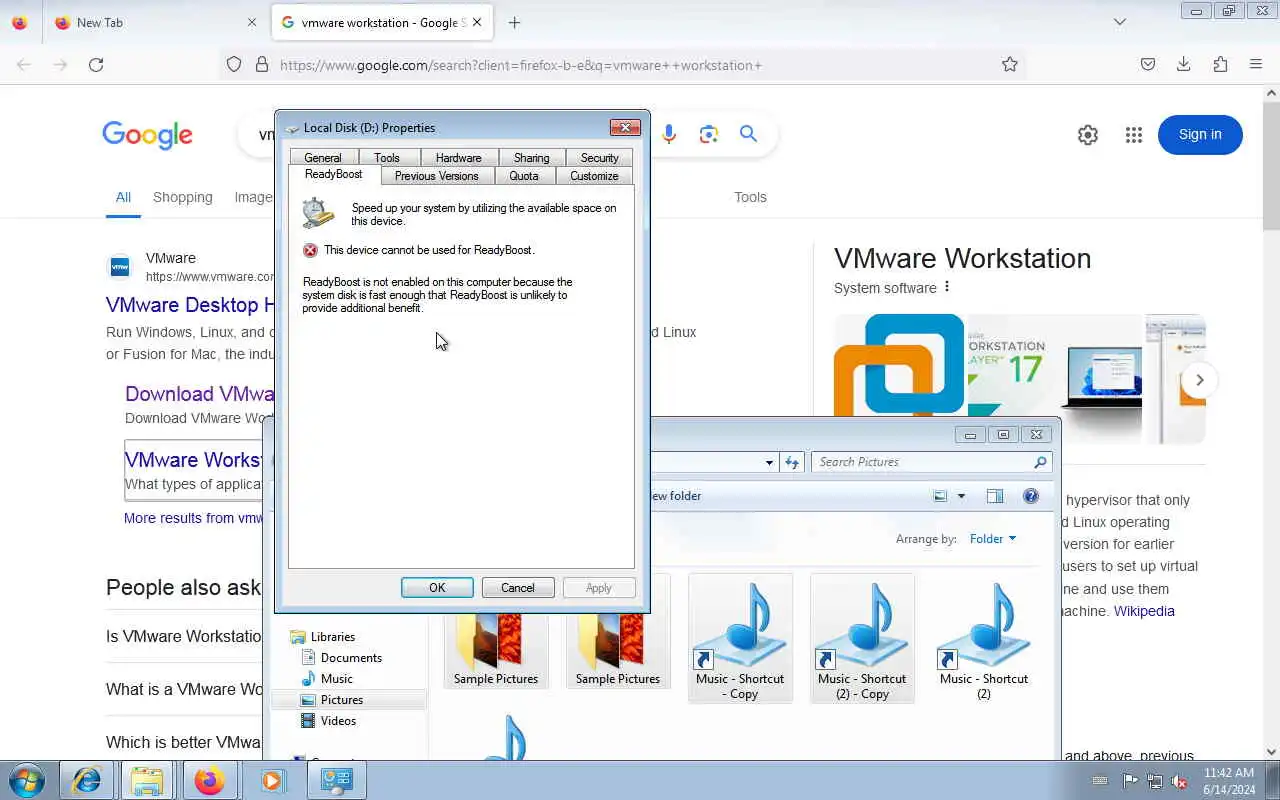1280x800 pixels.
Task: Click the site padlock icon
Action: pos(262,64)
